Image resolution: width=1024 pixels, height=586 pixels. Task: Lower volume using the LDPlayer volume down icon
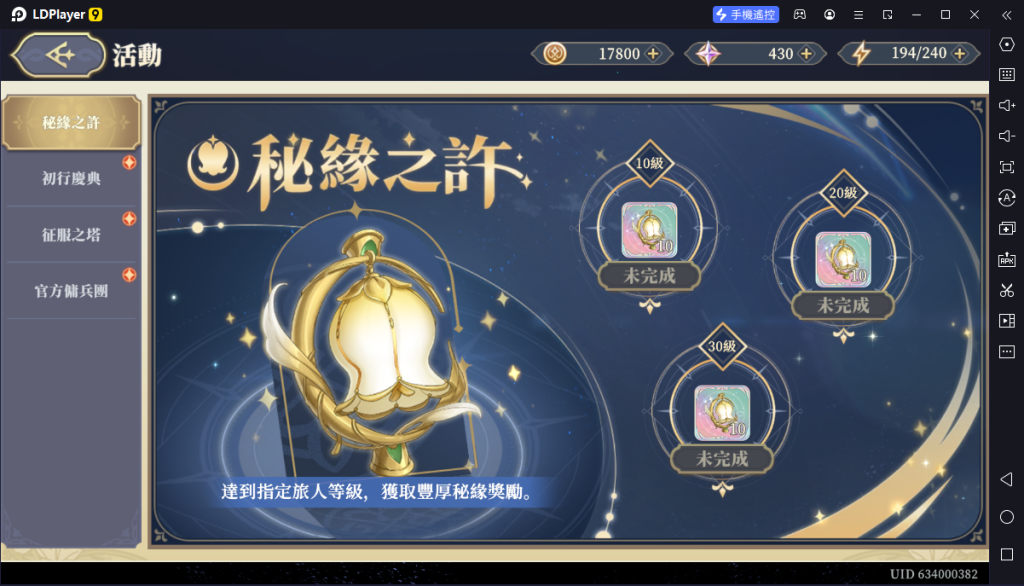click(x=1006, y=136)
